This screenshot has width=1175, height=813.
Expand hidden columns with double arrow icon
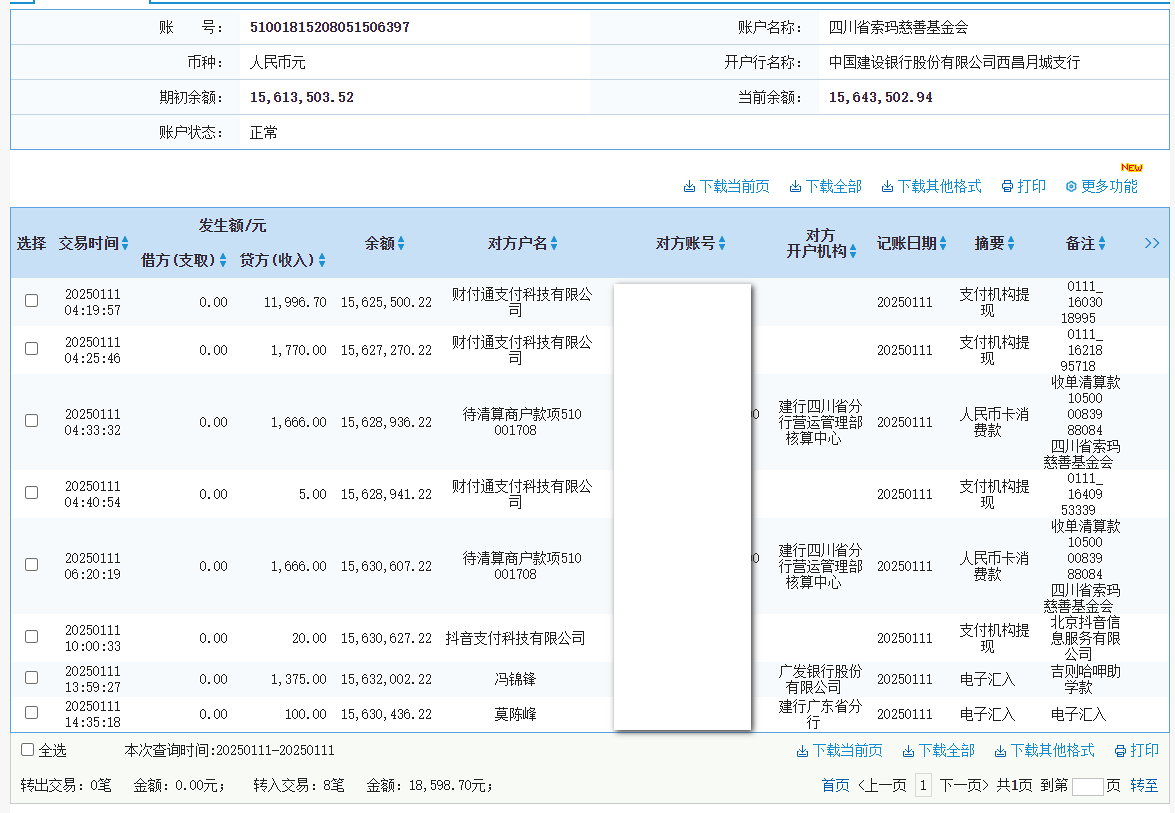pos(1152,243)
